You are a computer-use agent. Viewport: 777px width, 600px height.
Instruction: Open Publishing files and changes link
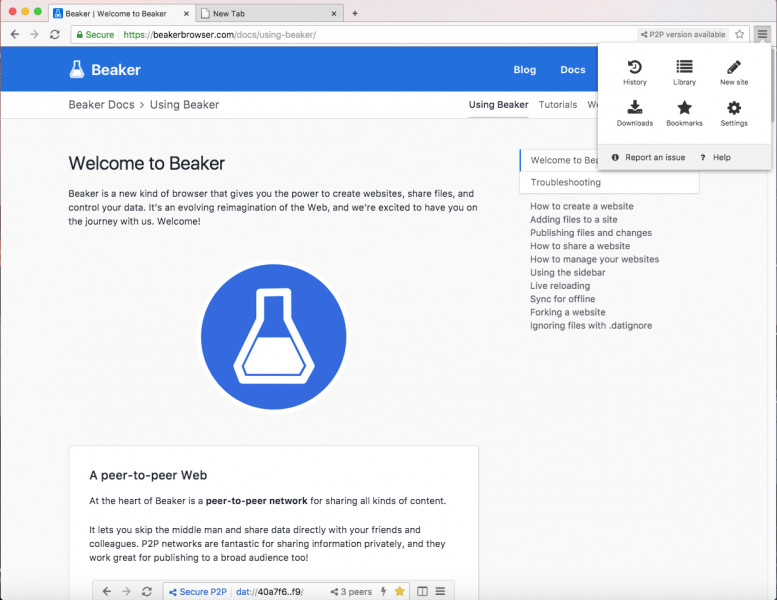[x=591, y=233]
